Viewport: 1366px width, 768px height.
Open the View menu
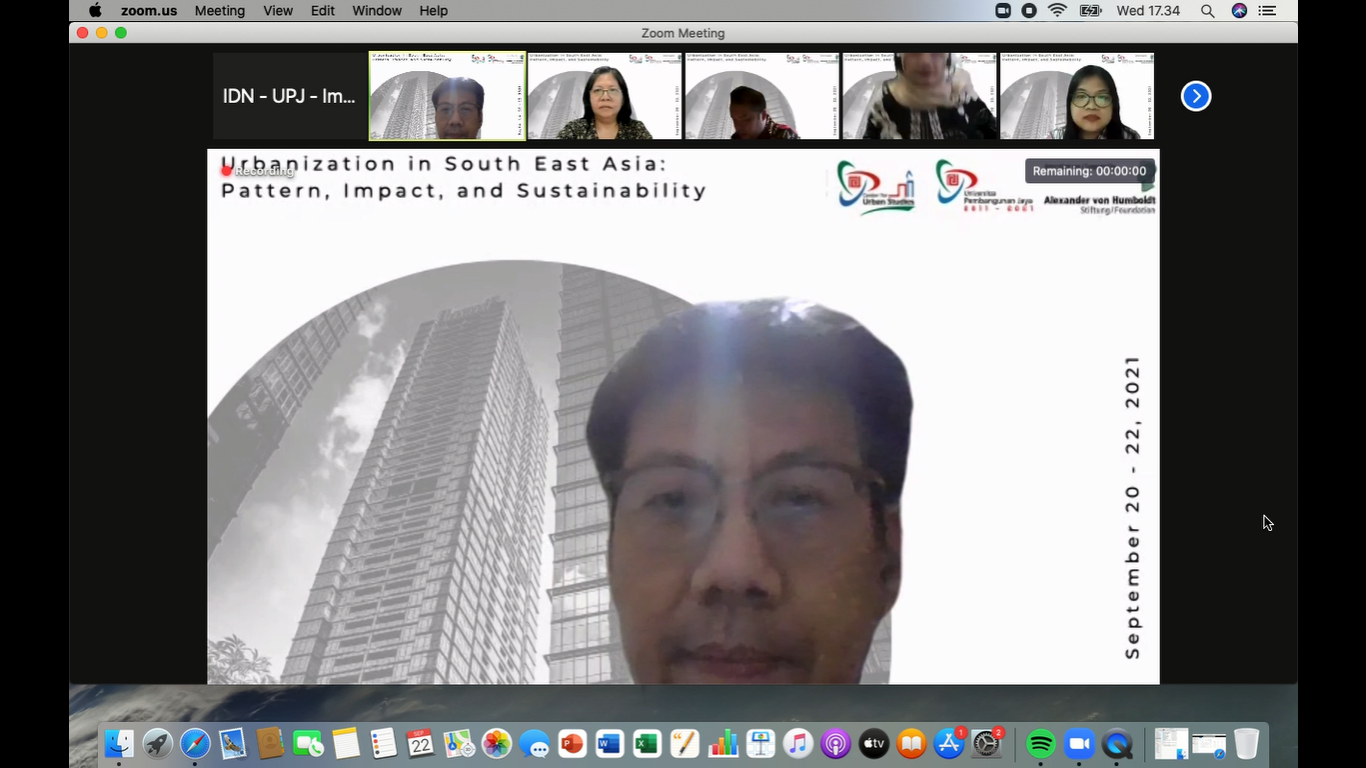278,10
